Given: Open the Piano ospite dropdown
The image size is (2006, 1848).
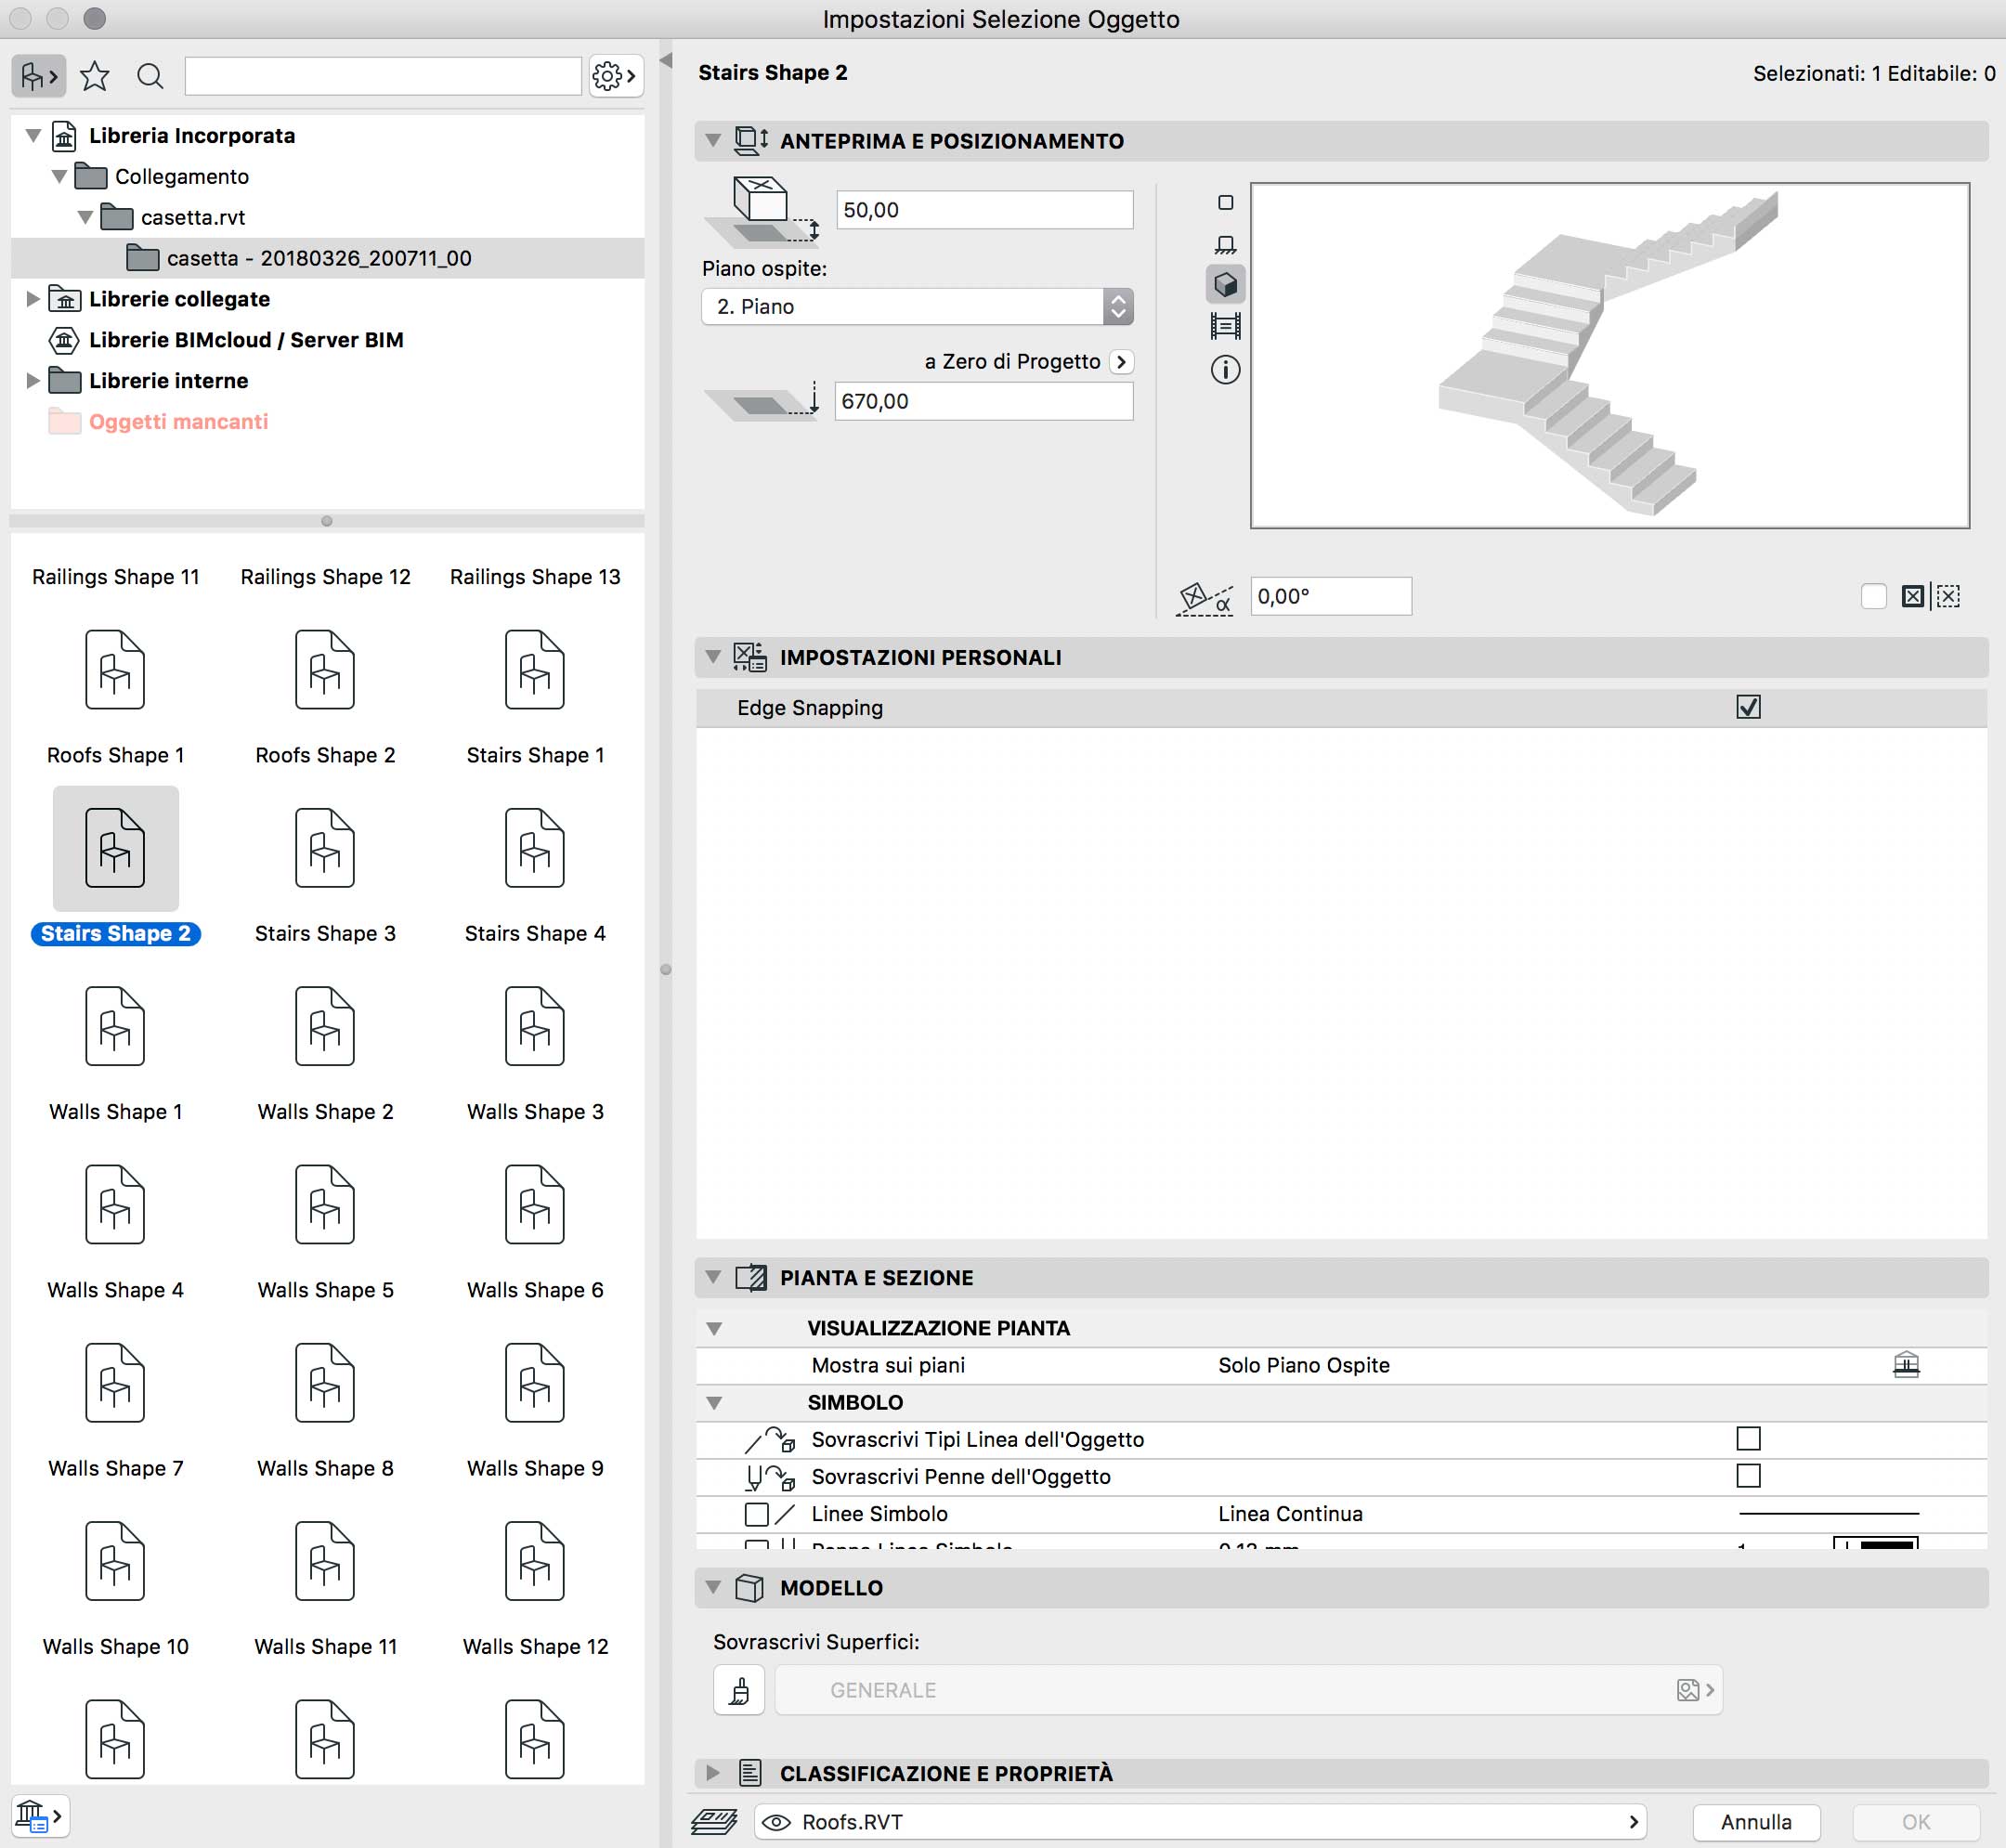Looking at the screenshot, I should (917, 307).
